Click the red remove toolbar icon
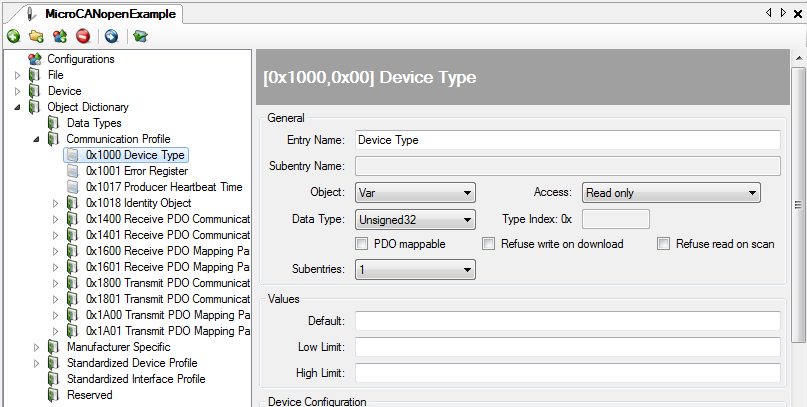Screen dimensions: 807x407 tap(83, 36)
